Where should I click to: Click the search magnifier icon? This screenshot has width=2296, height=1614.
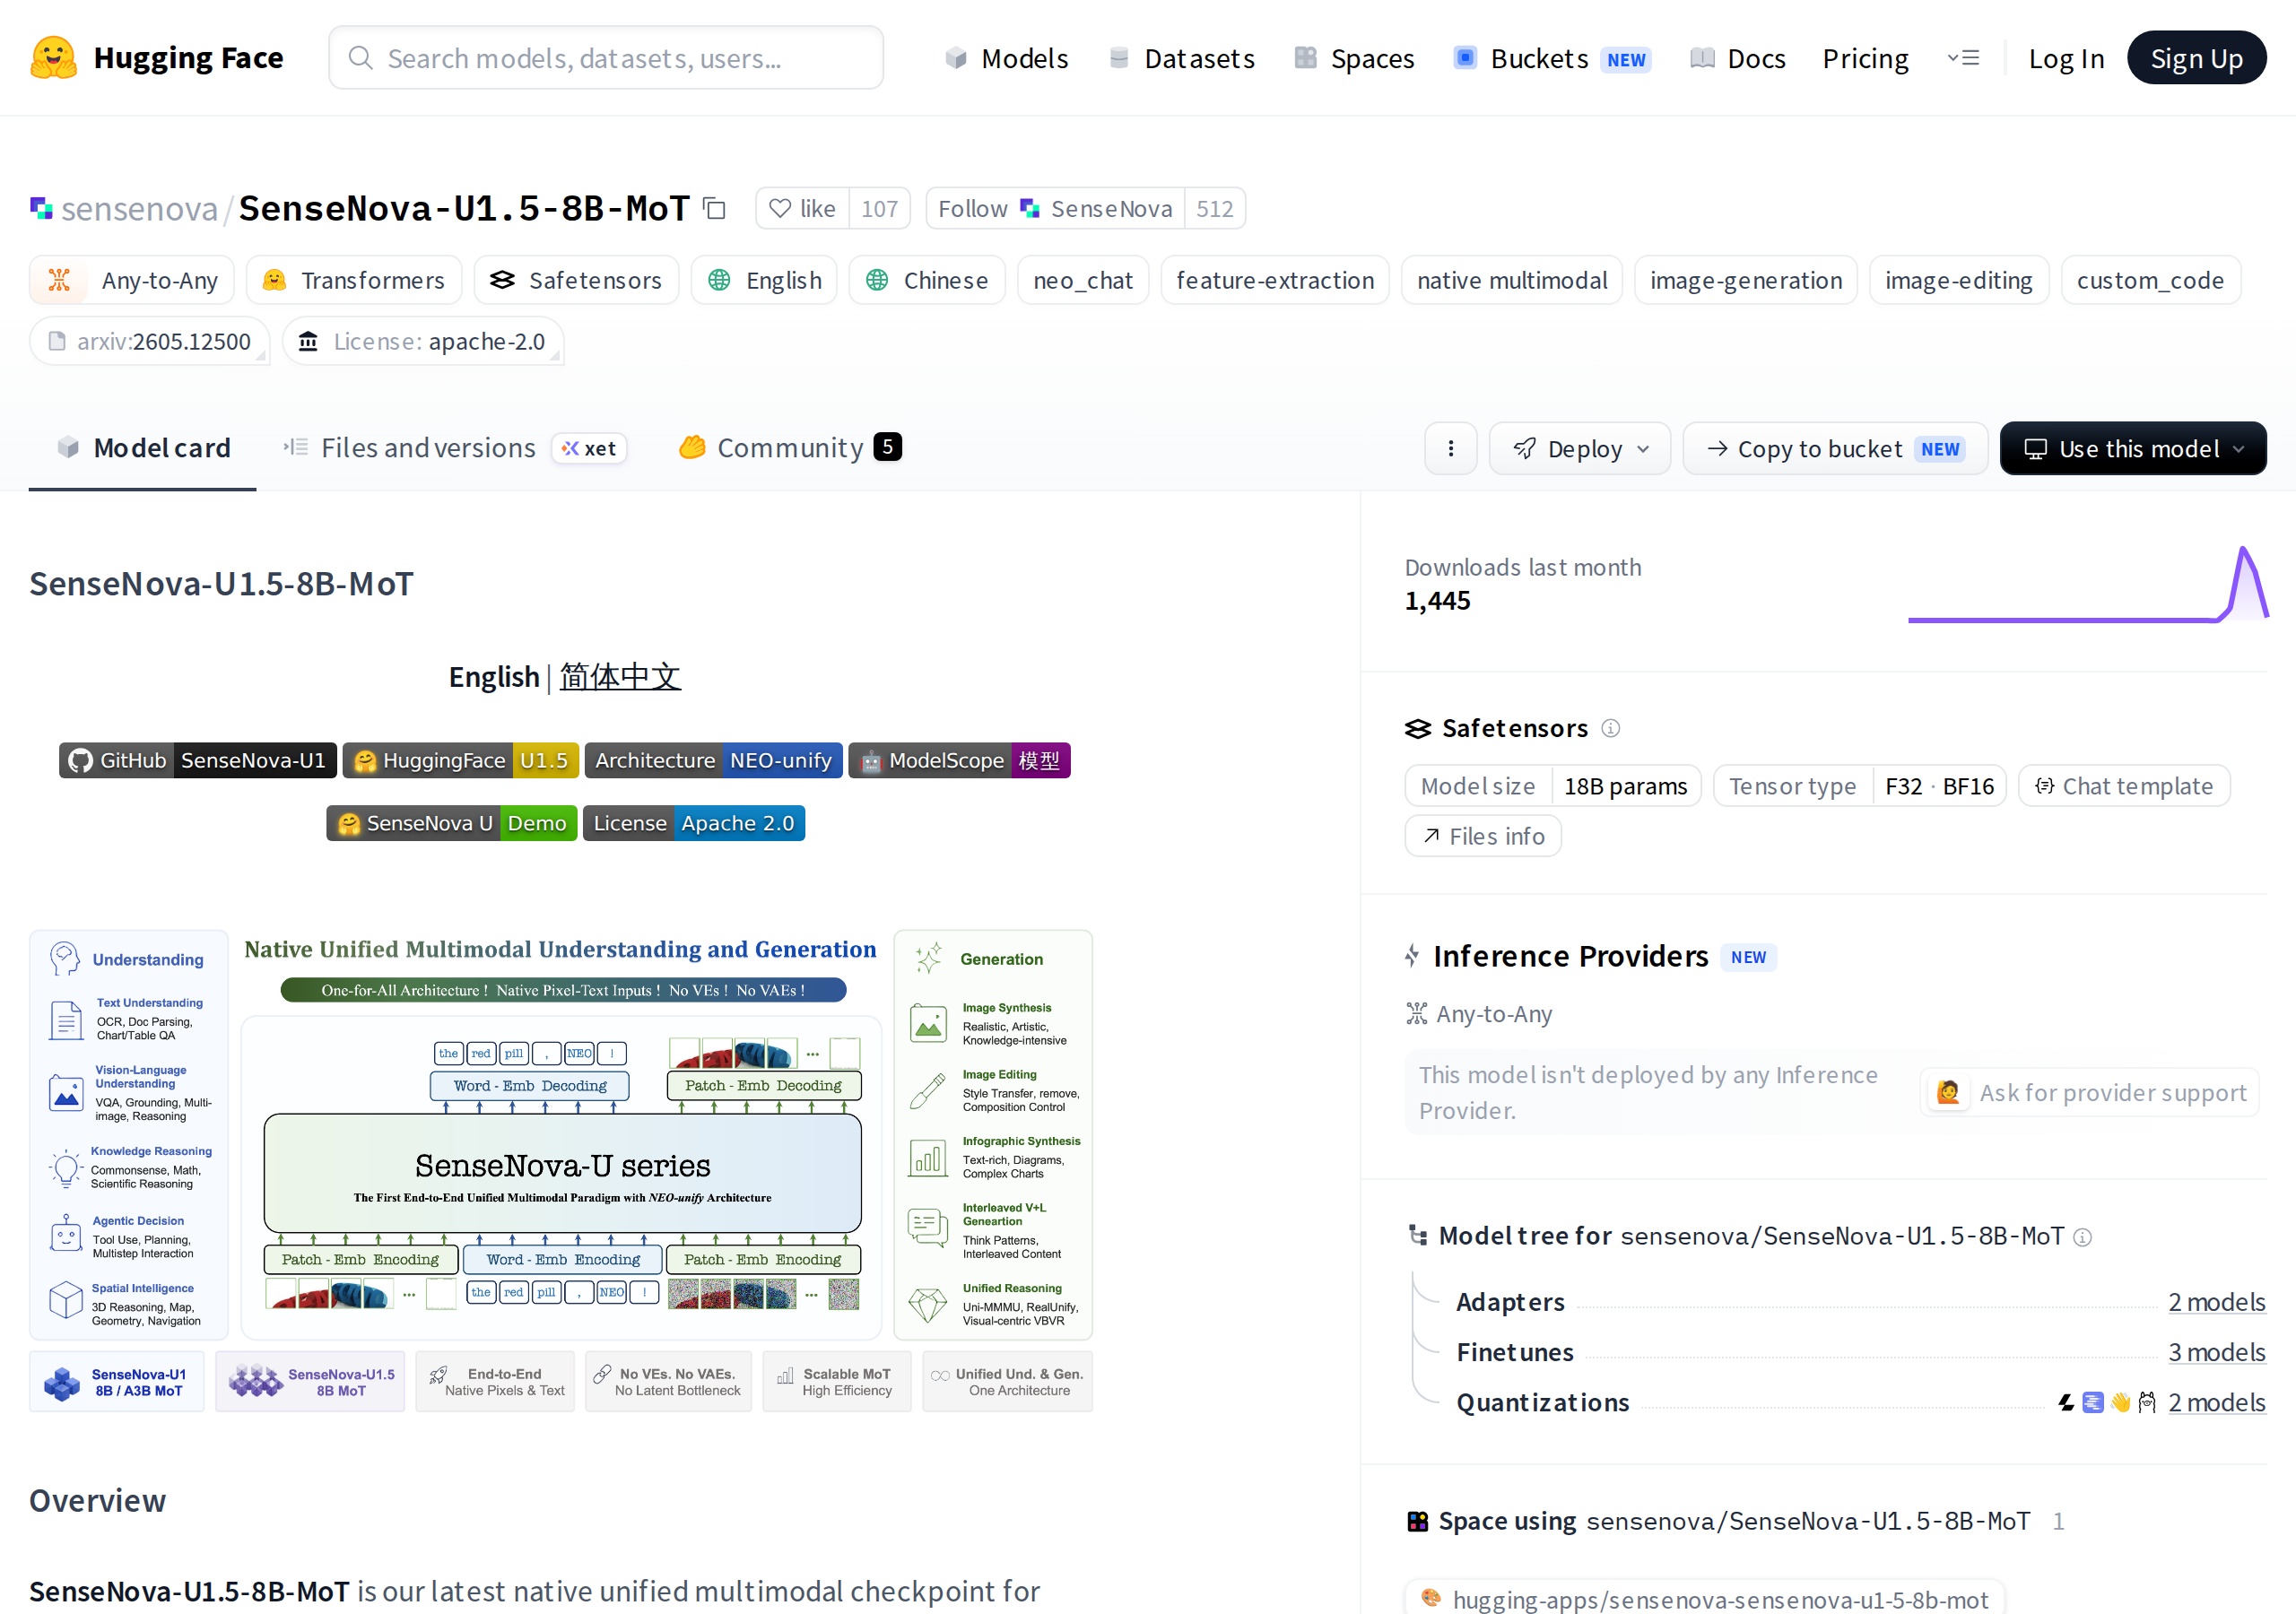(x=360, y=58)
